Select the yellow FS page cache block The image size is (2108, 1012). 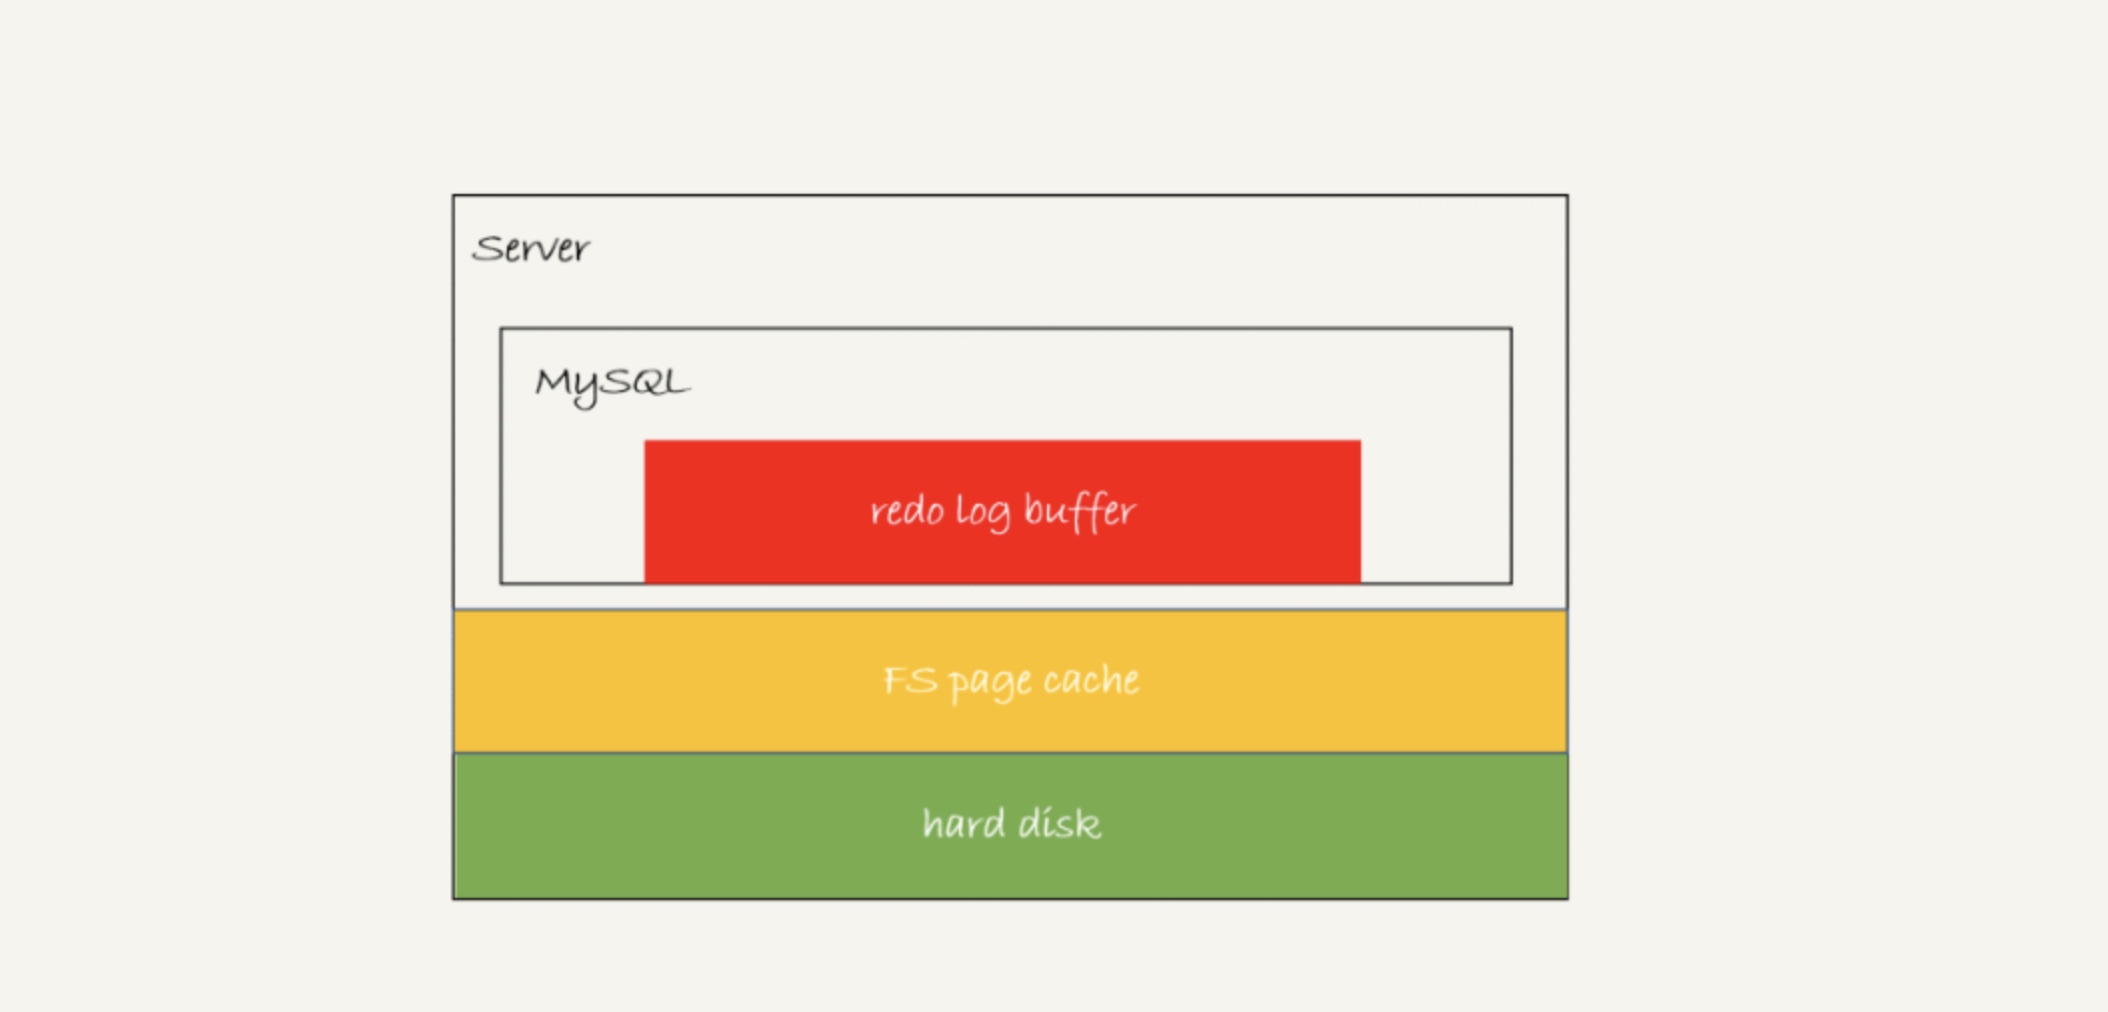[1010, 681]
